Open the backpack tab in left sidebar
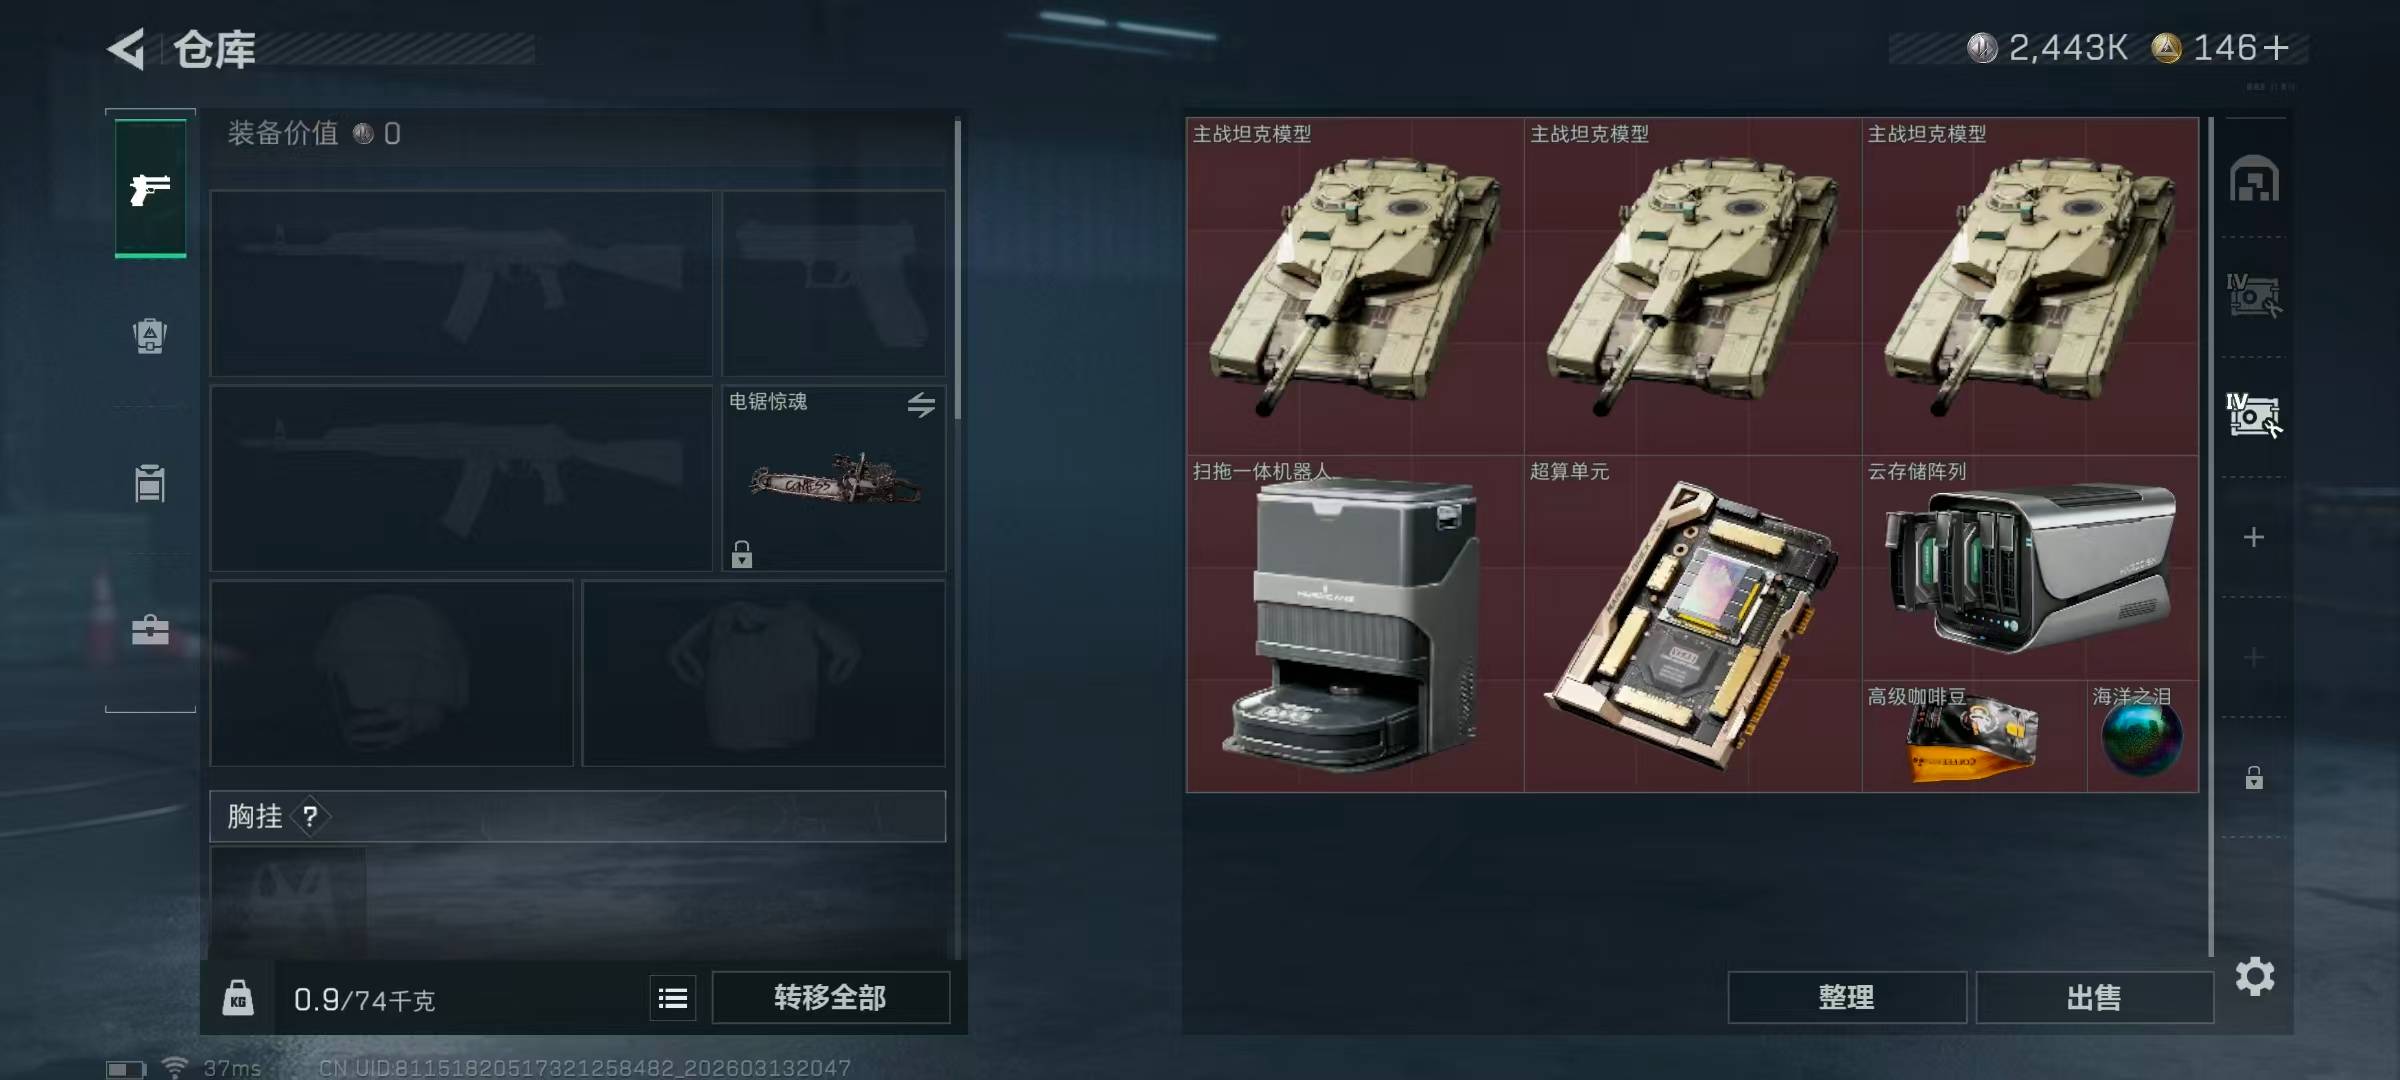2400x1080 pixels. 150,335
